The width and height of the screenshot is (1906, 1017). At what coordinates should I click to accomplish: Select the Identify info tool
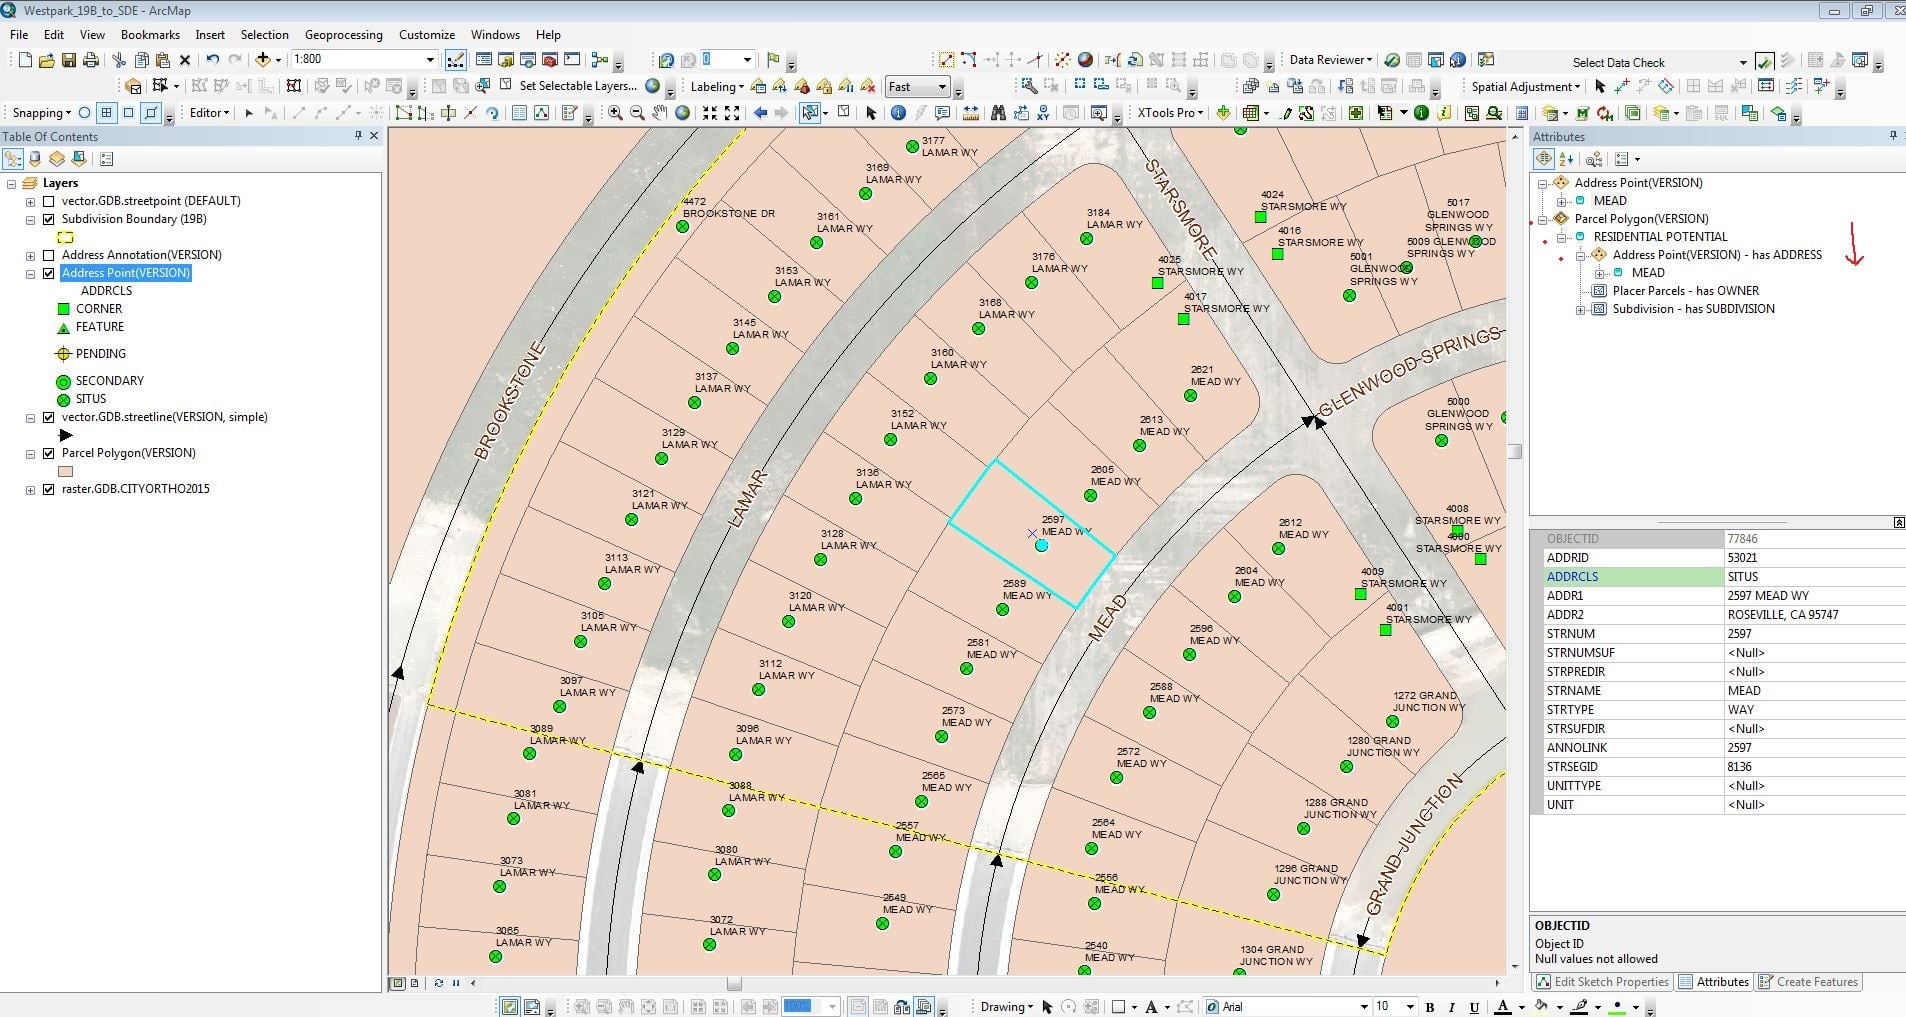(x=898, y=113)
